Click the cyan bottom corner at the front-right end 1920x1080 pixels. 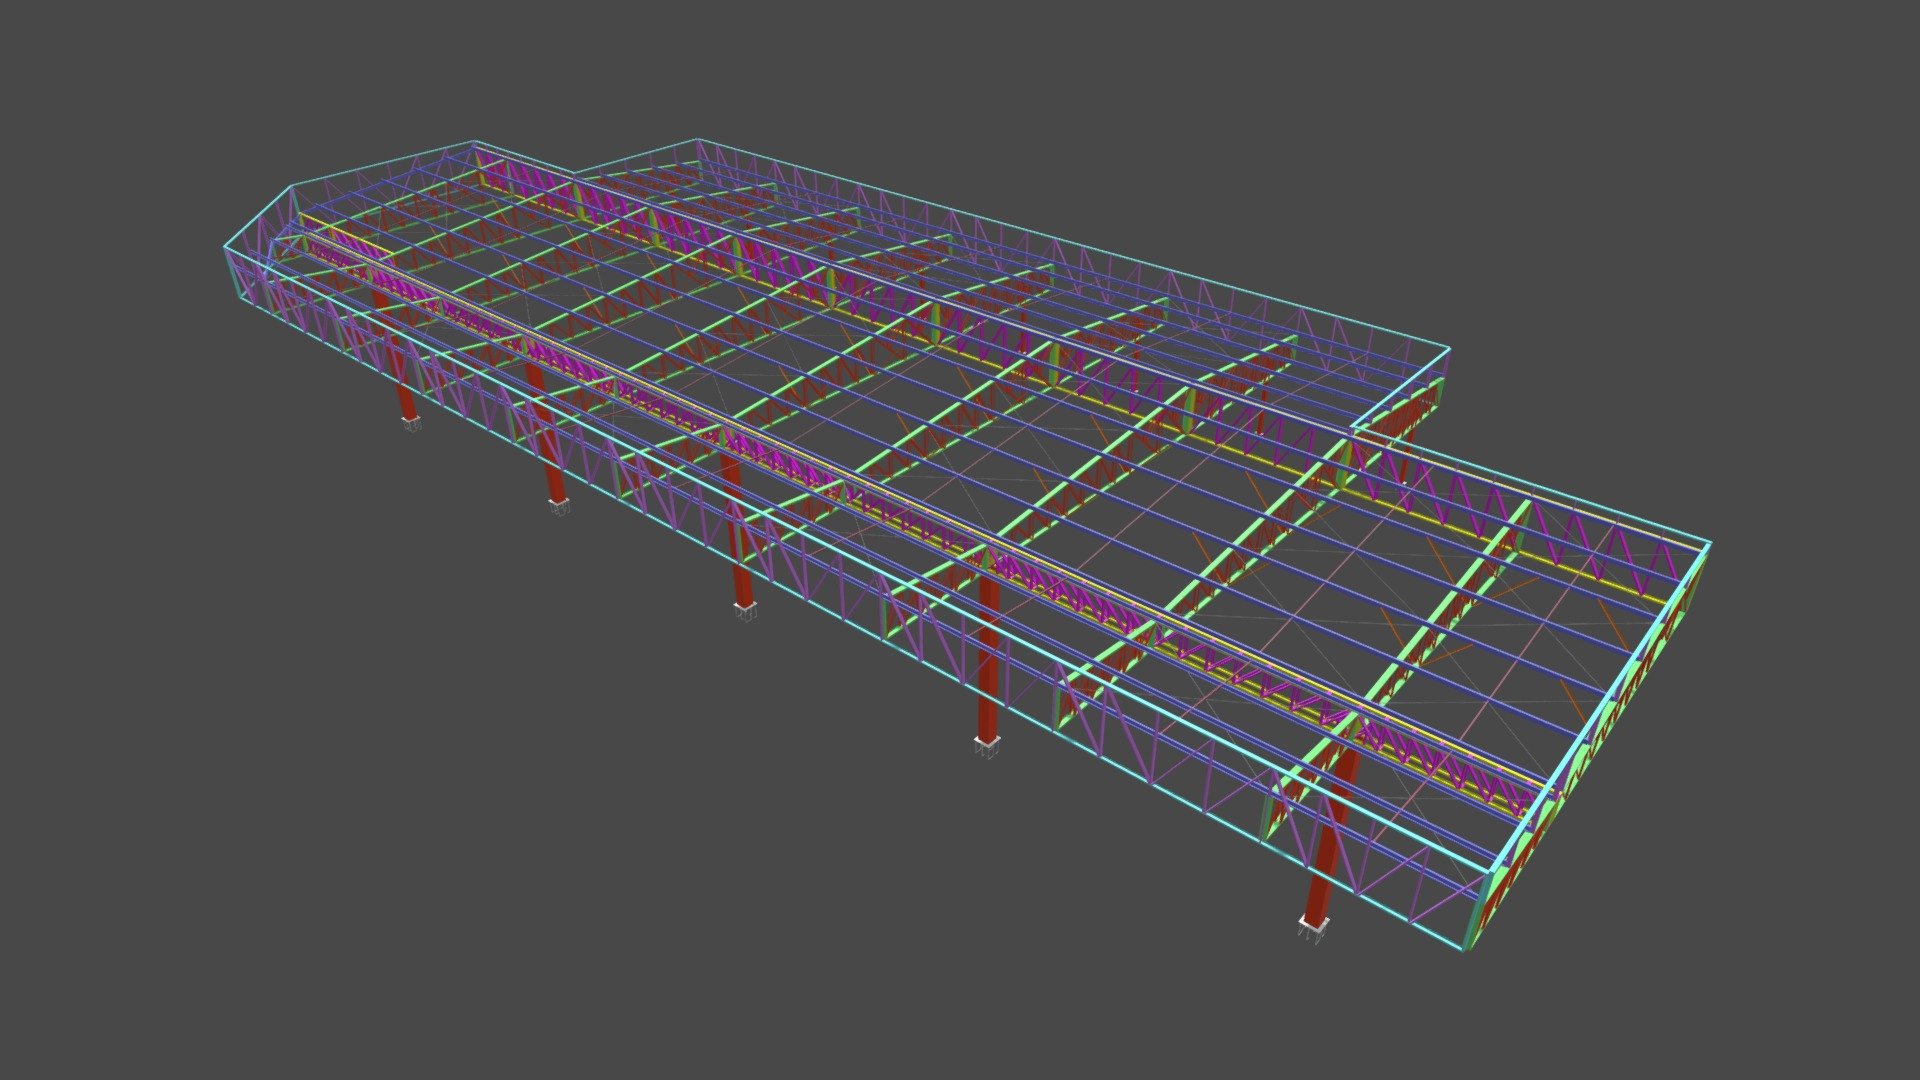point(1465,949)
